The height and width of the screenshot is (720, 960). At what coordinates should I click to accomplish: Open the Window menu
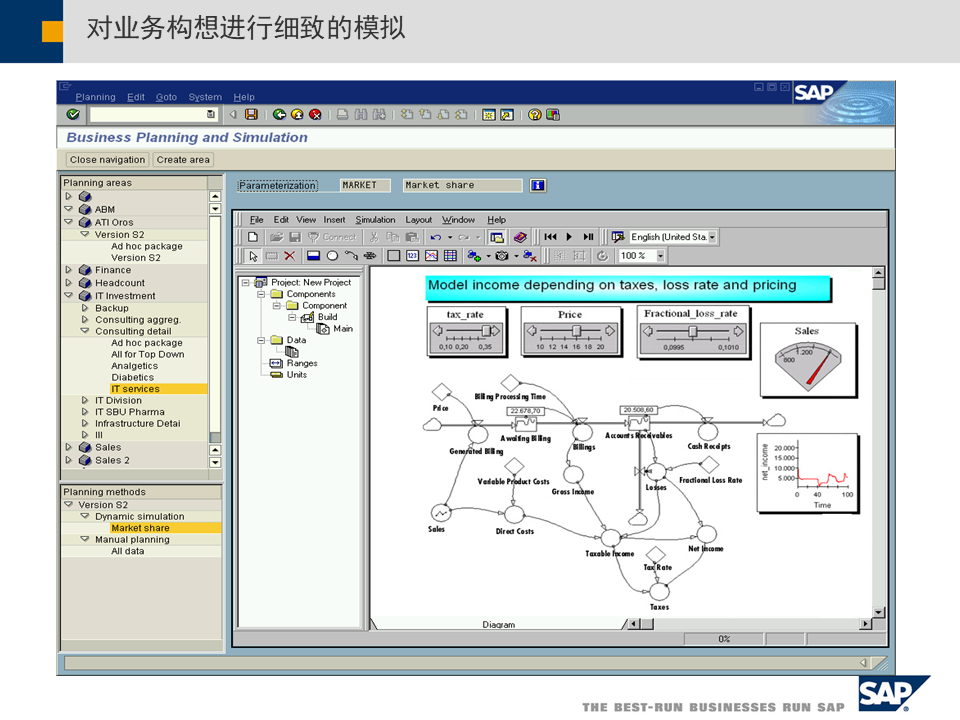tap(459, 220)
